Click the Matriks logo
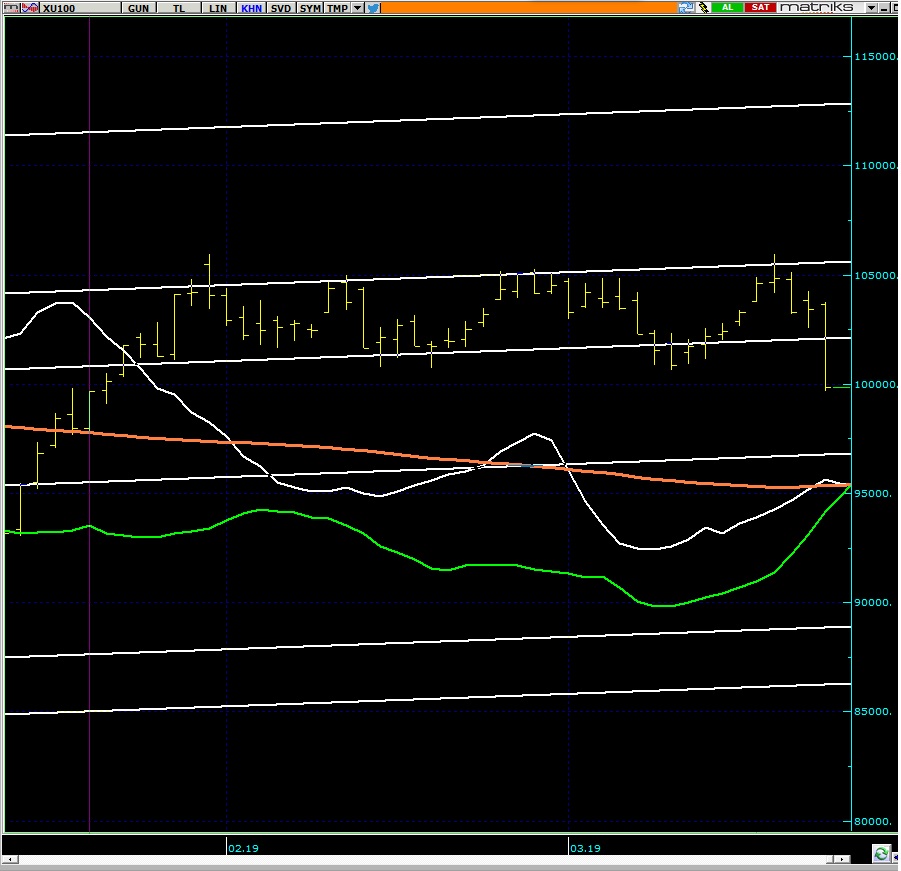901x871 pixels. [817, 7]
